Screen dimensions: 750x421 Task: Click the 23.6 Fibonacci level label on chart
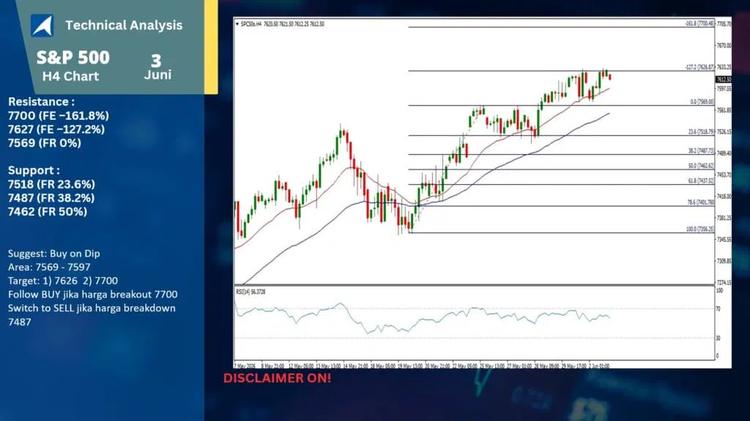pyautogui.click(x=701, y=132)
